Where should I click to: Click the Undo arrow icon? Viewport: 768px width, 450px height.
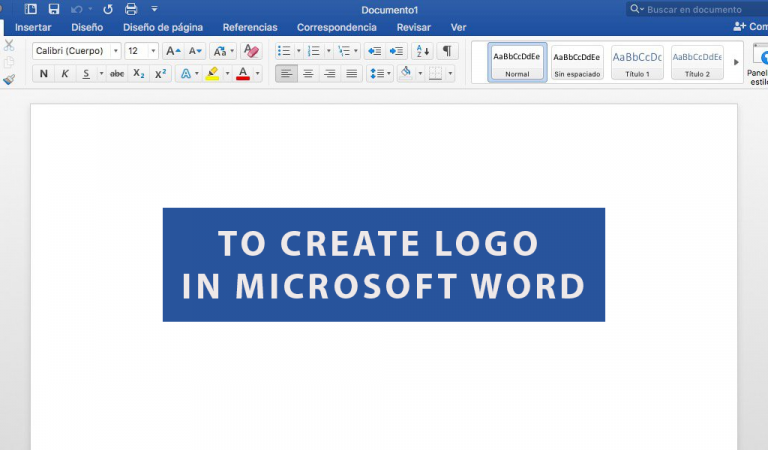tap(77, 9)
